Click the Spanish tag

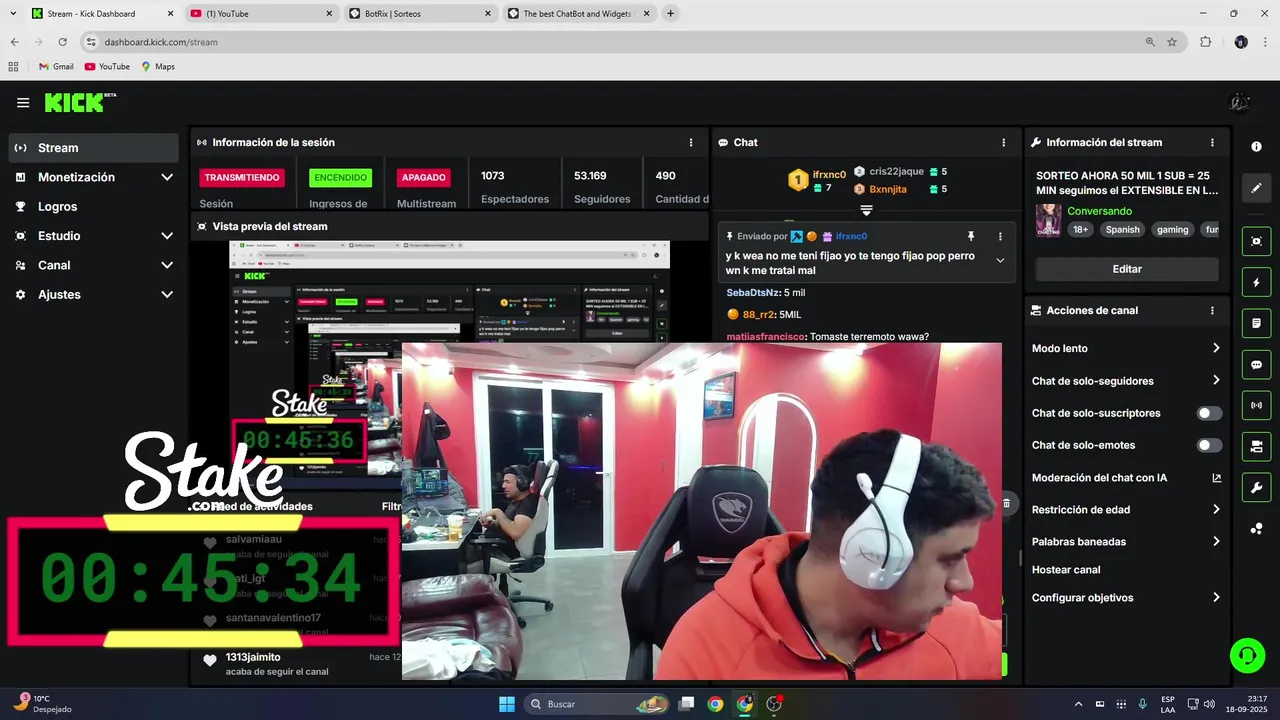point(1122,230)
